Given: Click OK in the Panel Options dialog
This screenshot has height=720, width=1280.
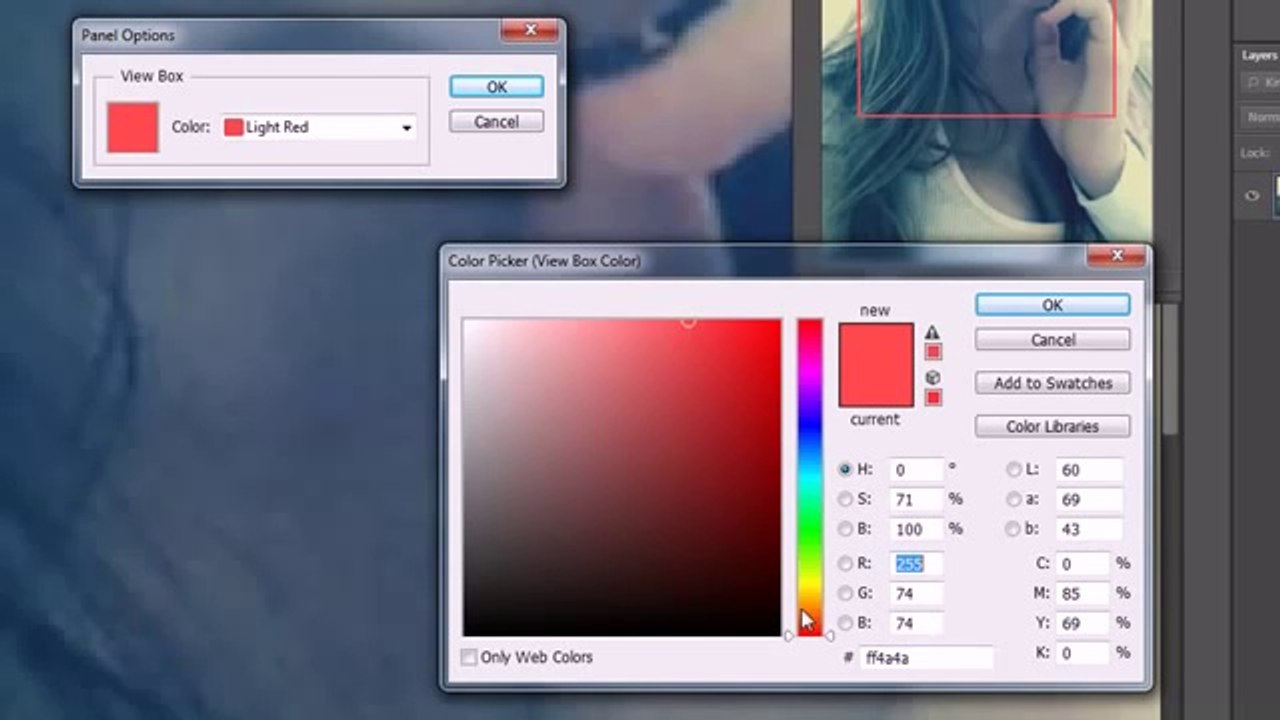Looking at the screenshot, I should [x=497, y=87].
